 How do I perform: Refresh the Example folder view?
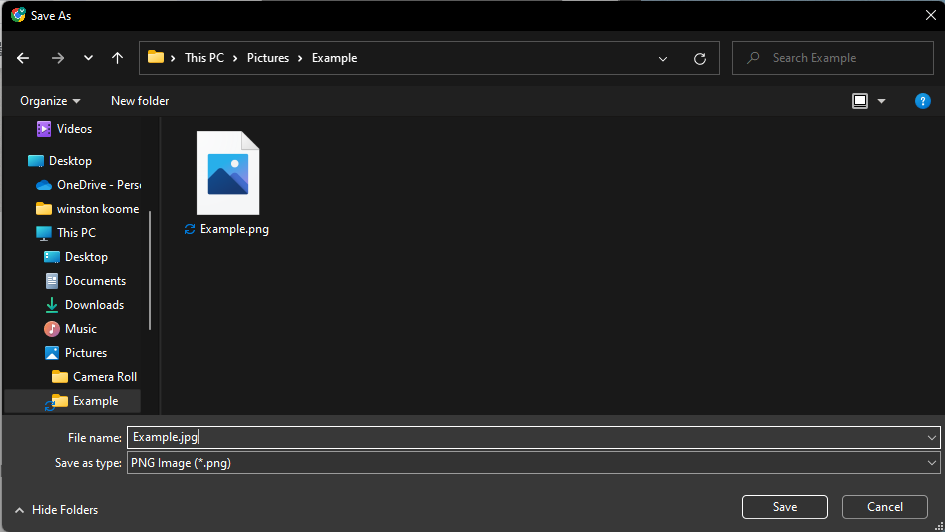700,58
